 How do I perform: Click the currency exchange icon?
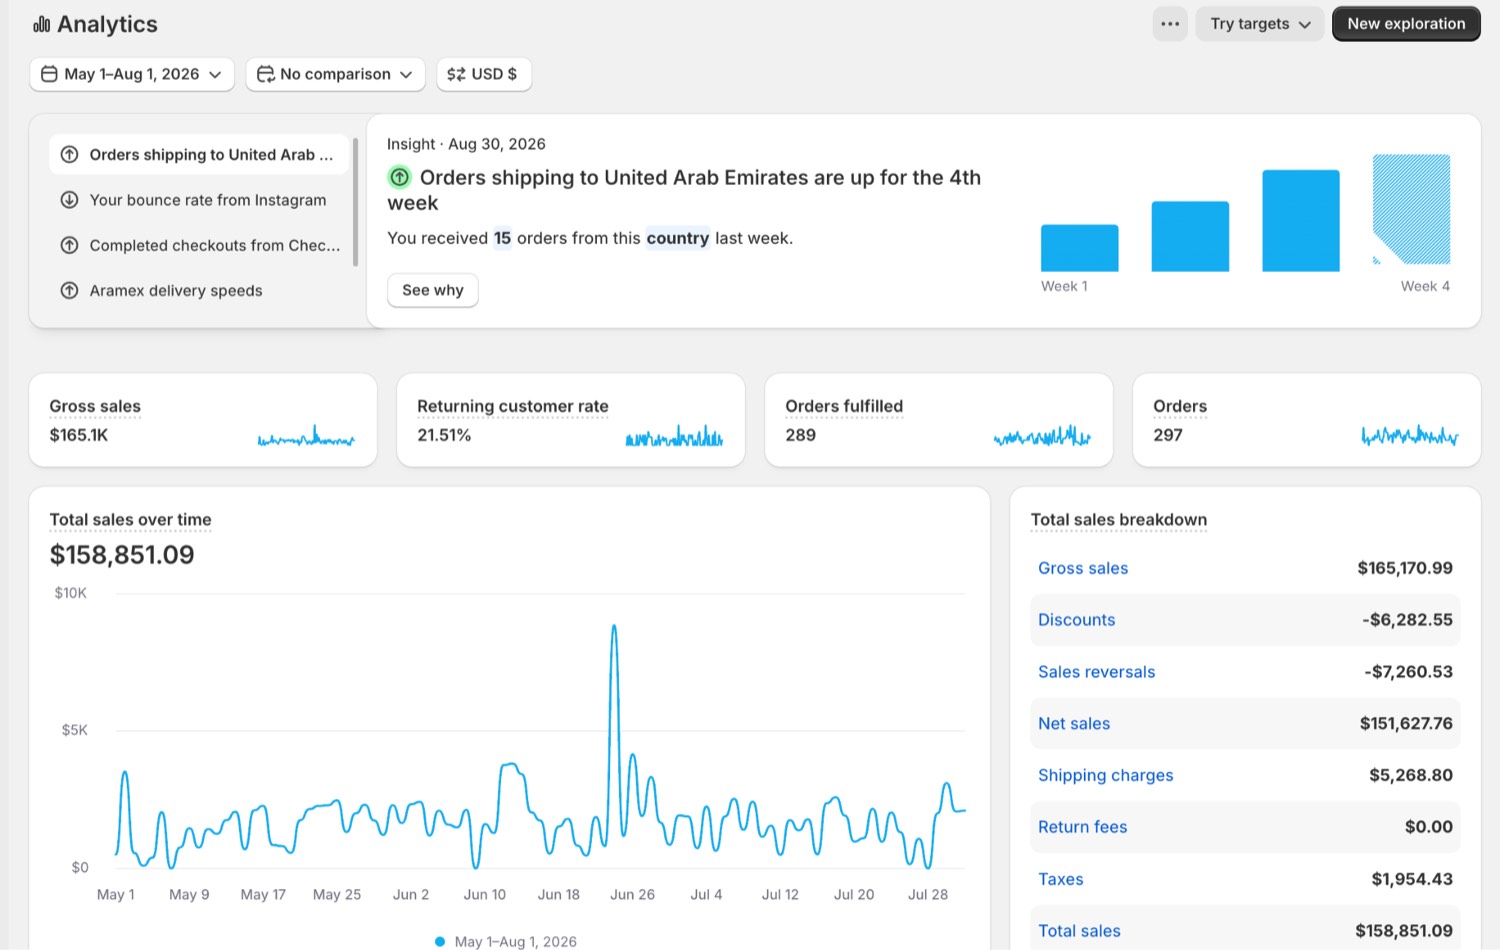(456, 74)
